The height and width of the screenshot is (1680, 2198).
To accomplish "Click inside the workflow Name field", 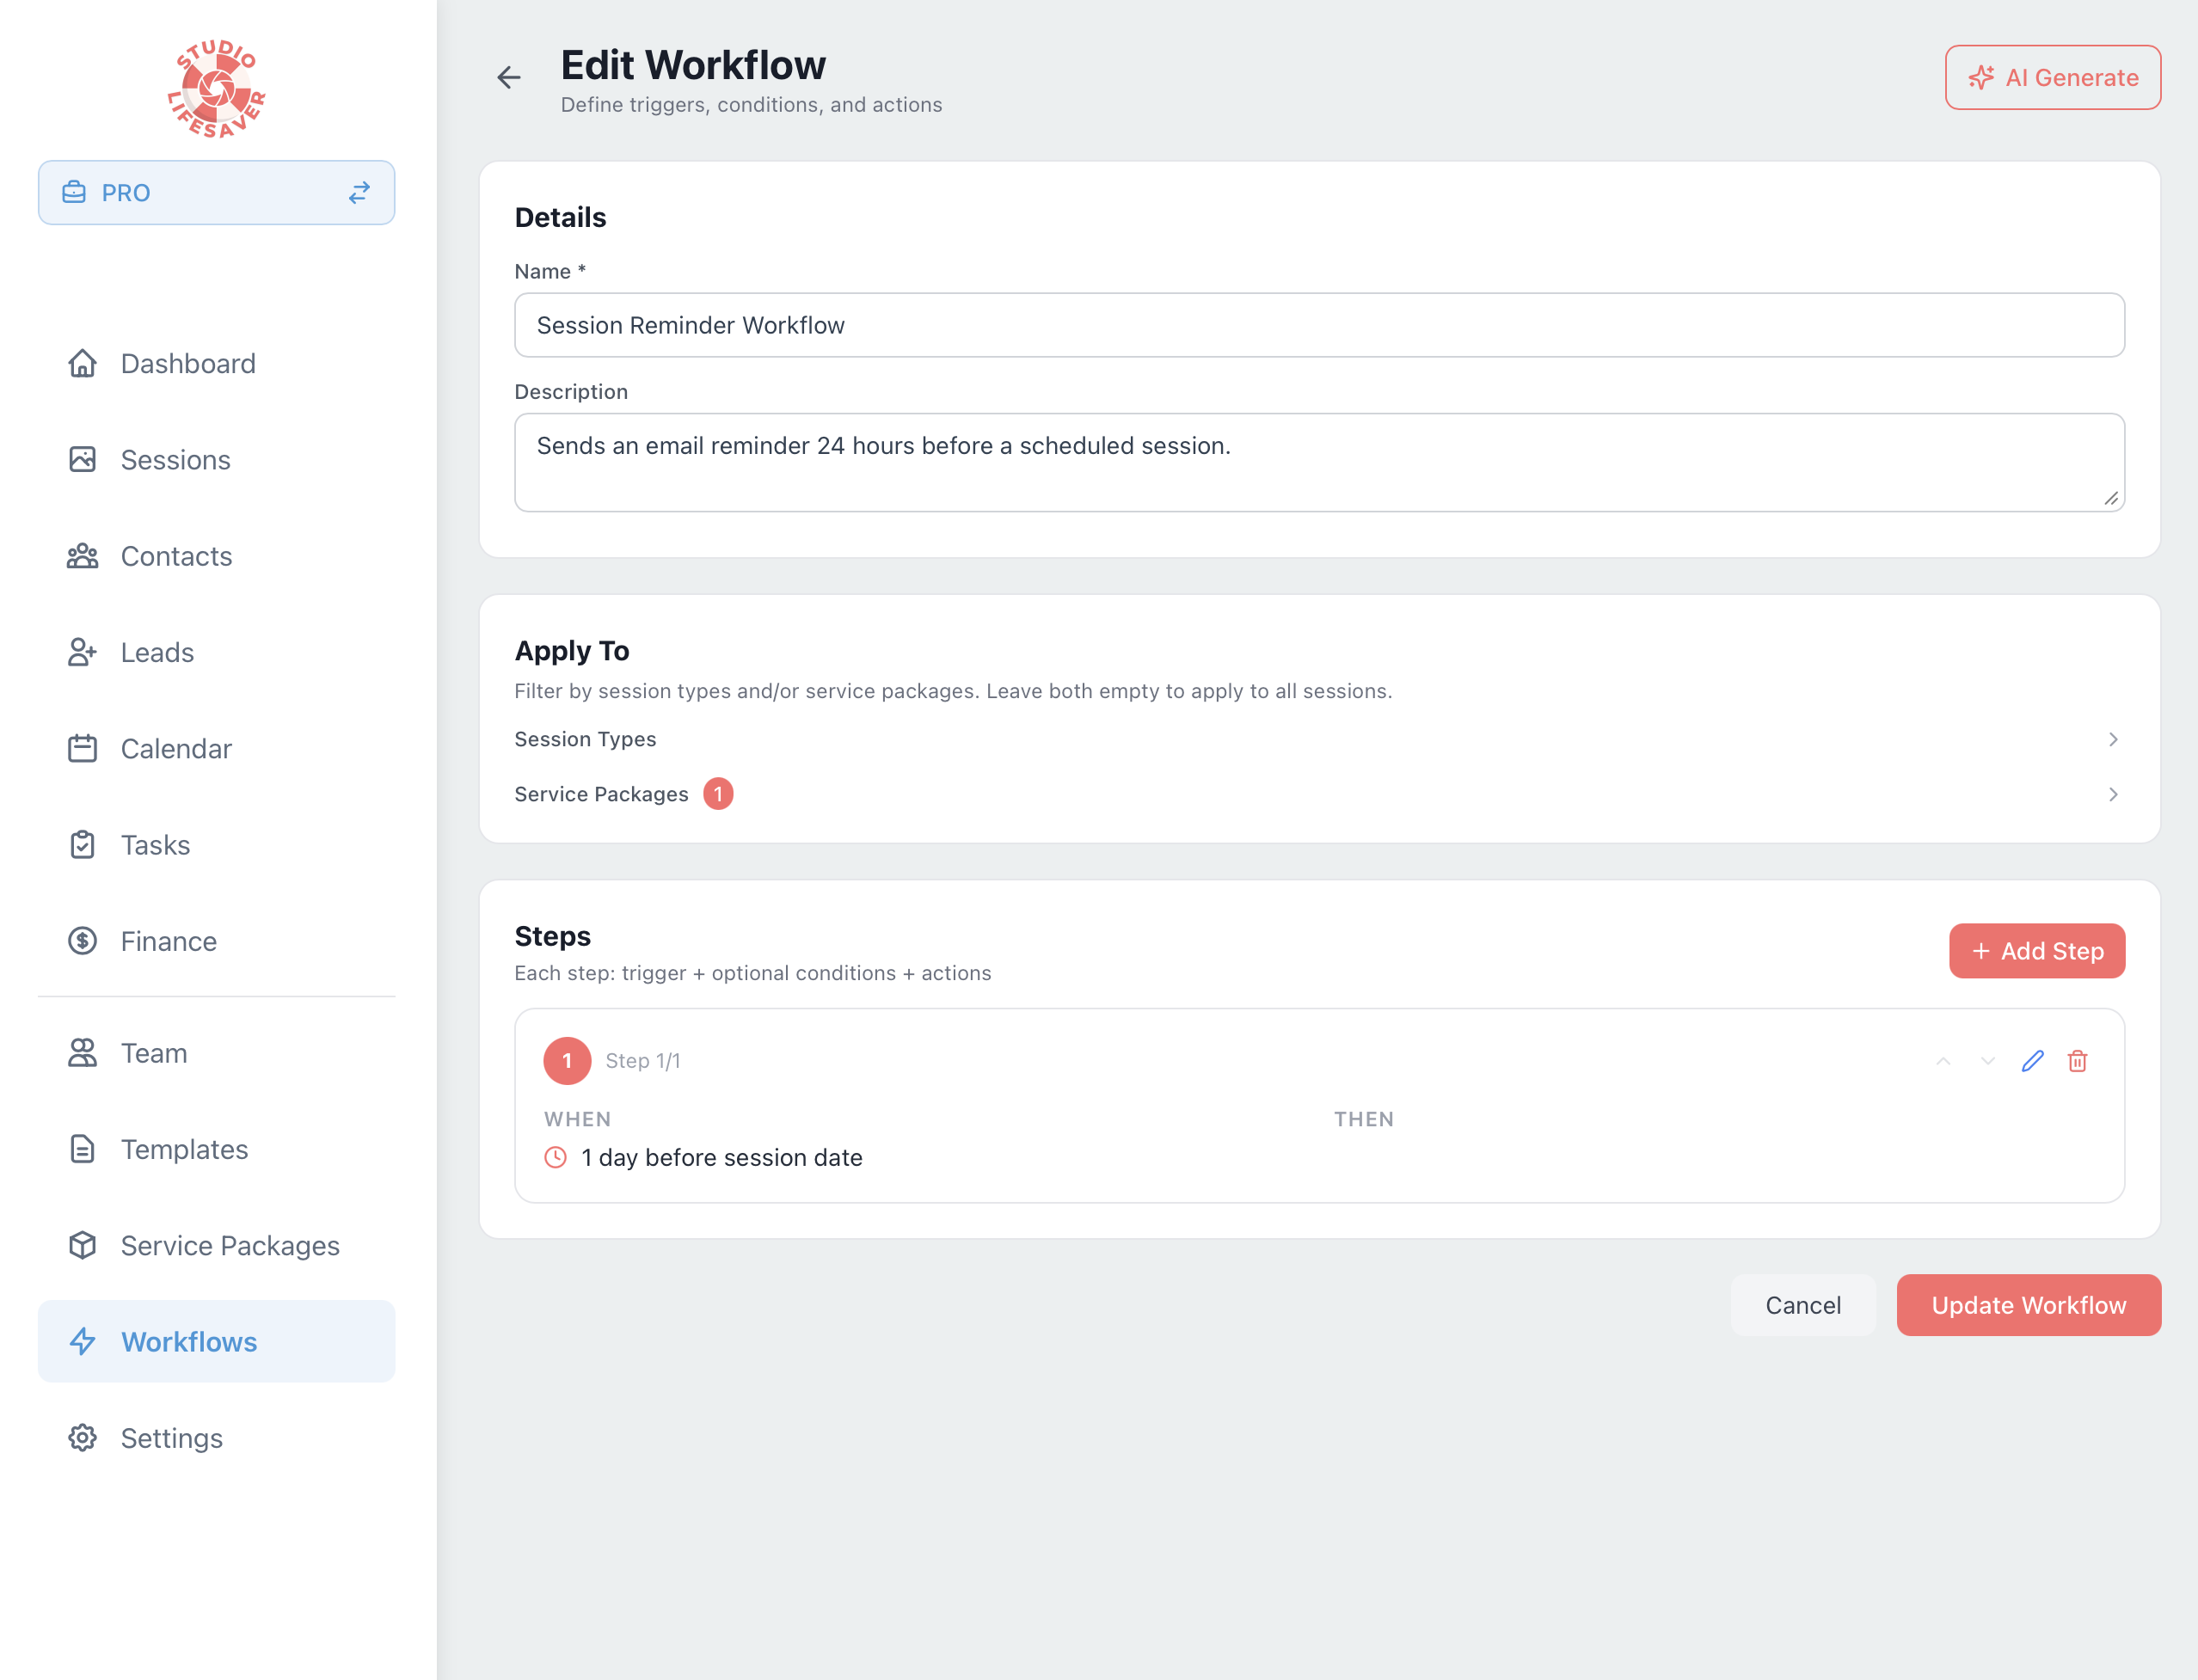I will [1319, 325].
